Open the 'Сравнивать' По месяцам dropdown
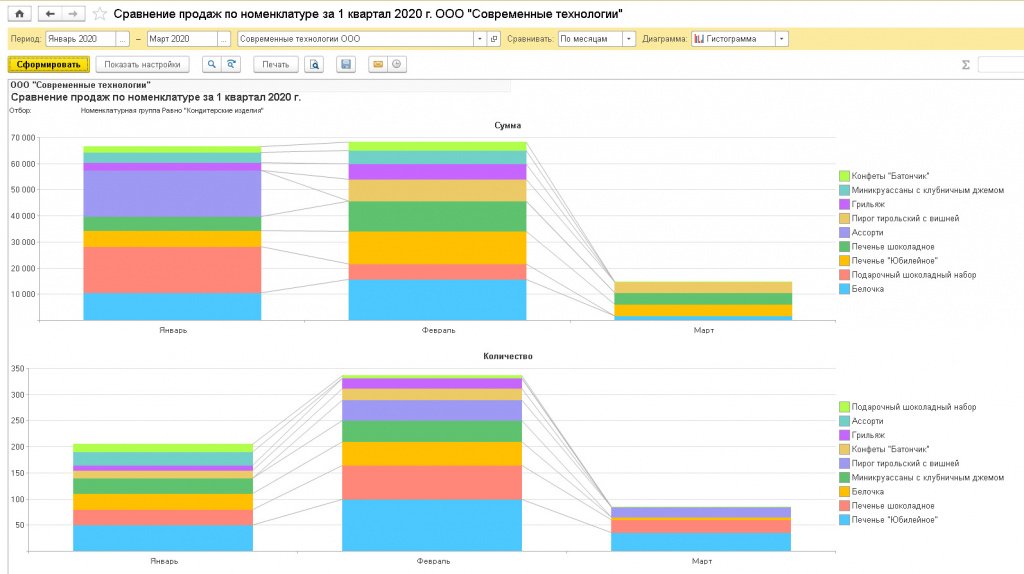 click(628, 39)
